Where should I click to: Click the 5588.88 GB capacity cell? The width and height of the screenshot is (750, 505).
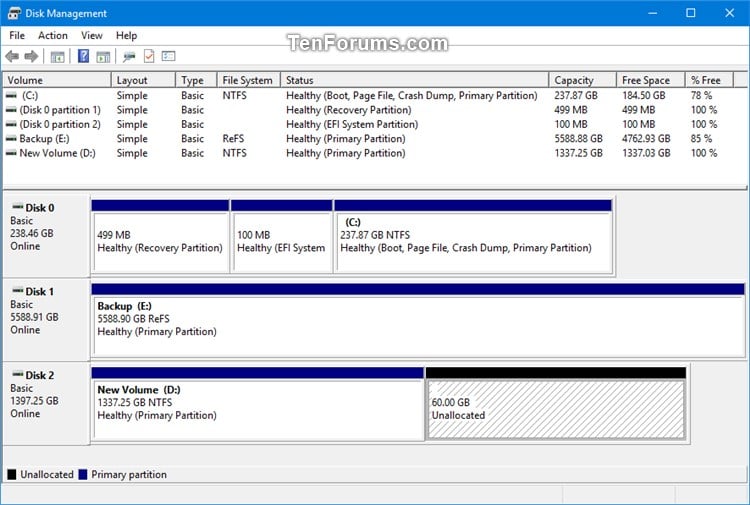[x=578, y=139]
